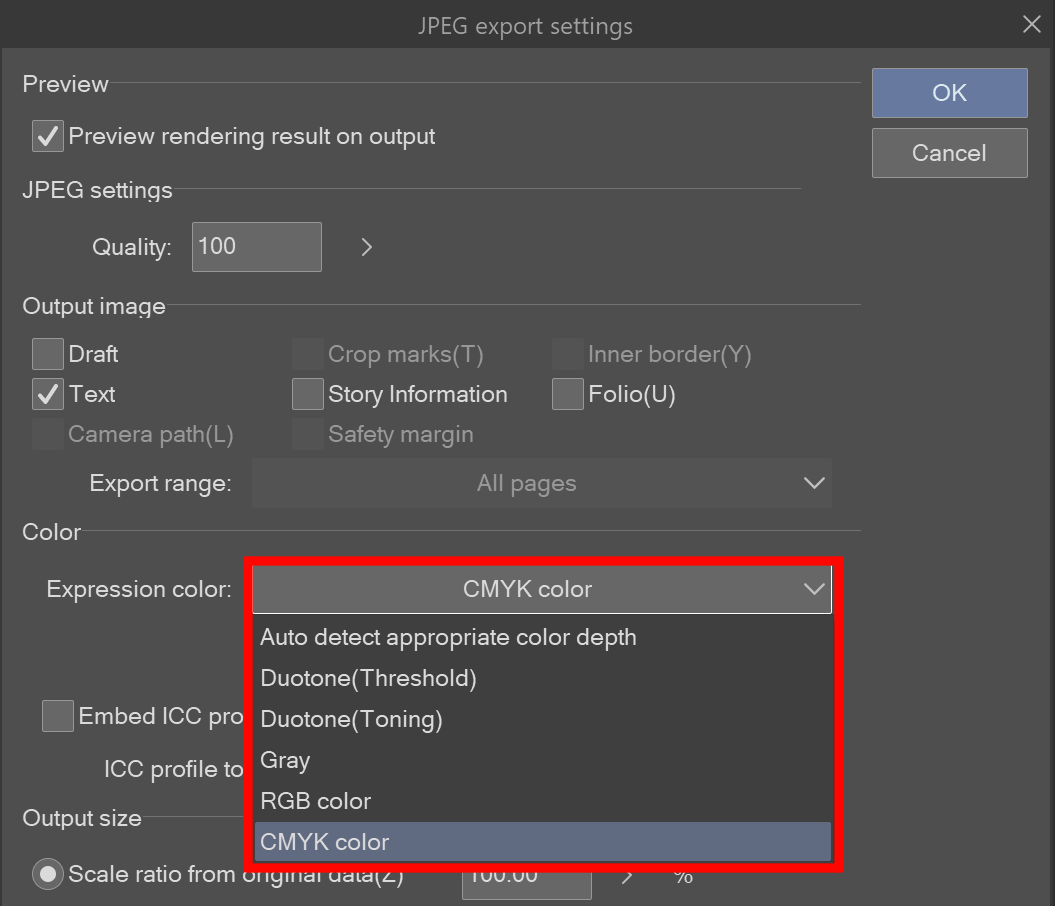Select the Gray color option
The height and width of the screenshot is (906, 1055).
tap(285, 761)
